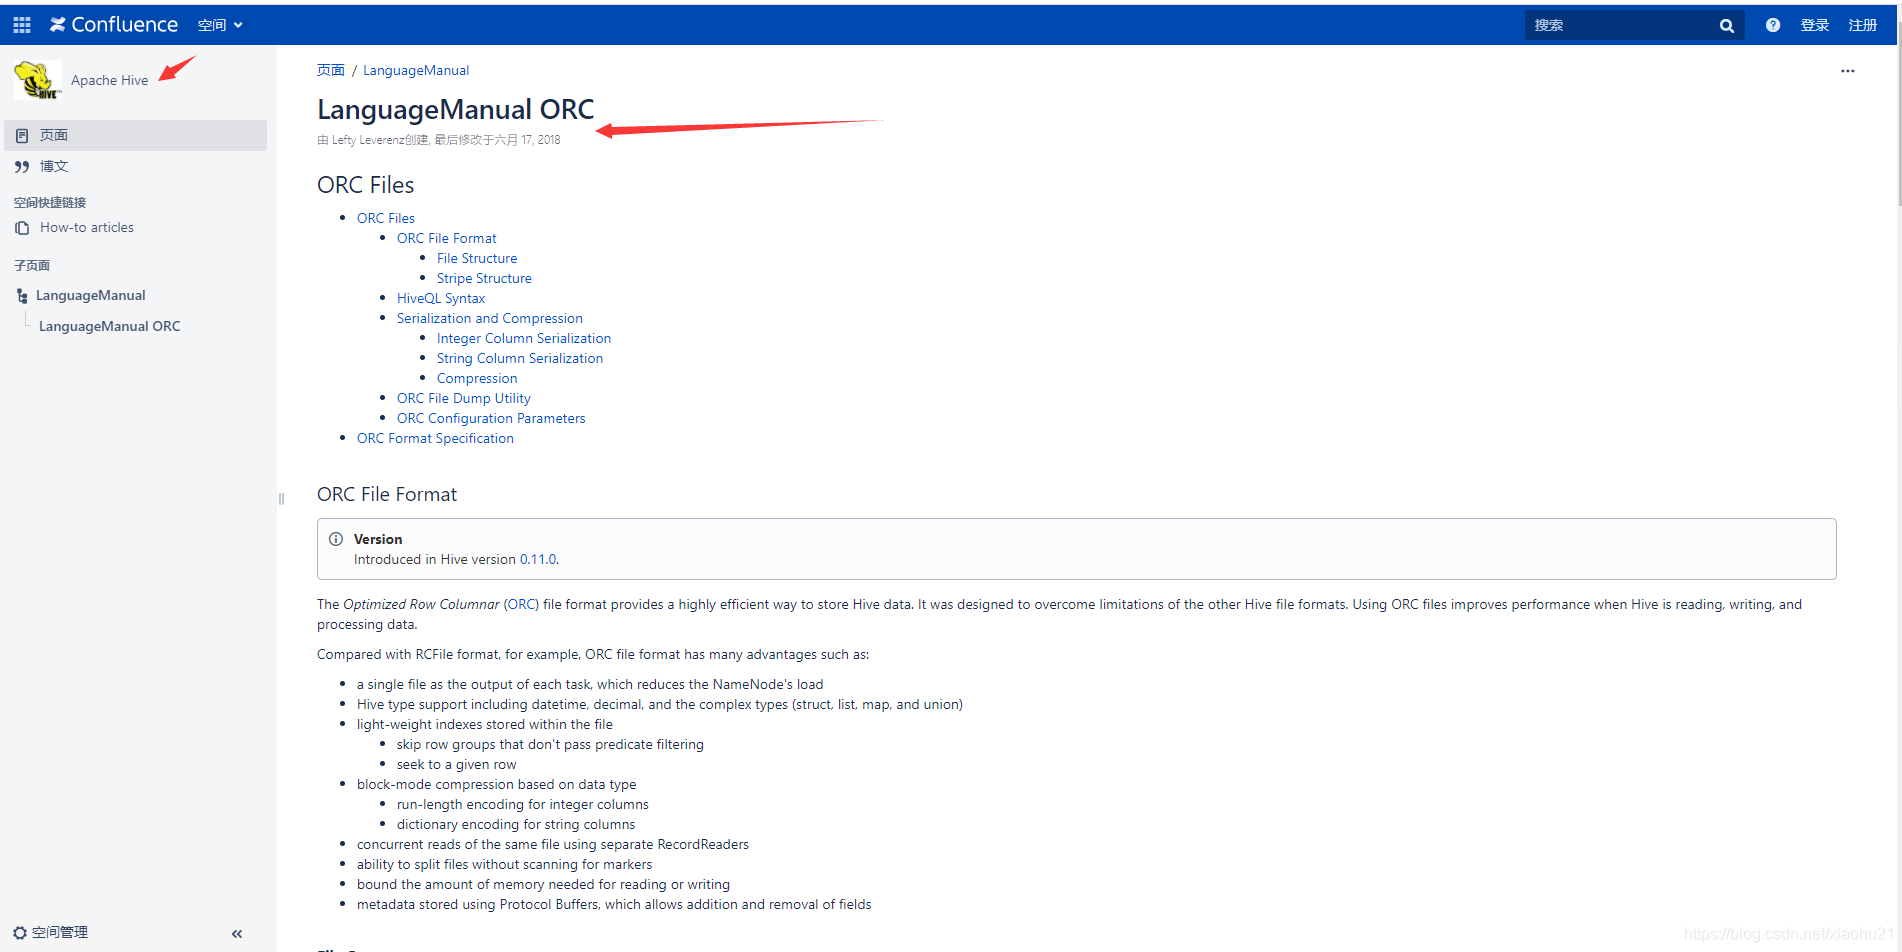Jump to String Column Serialization
This screenshot has width=1902, height=952.
click(x=520, y=358)
